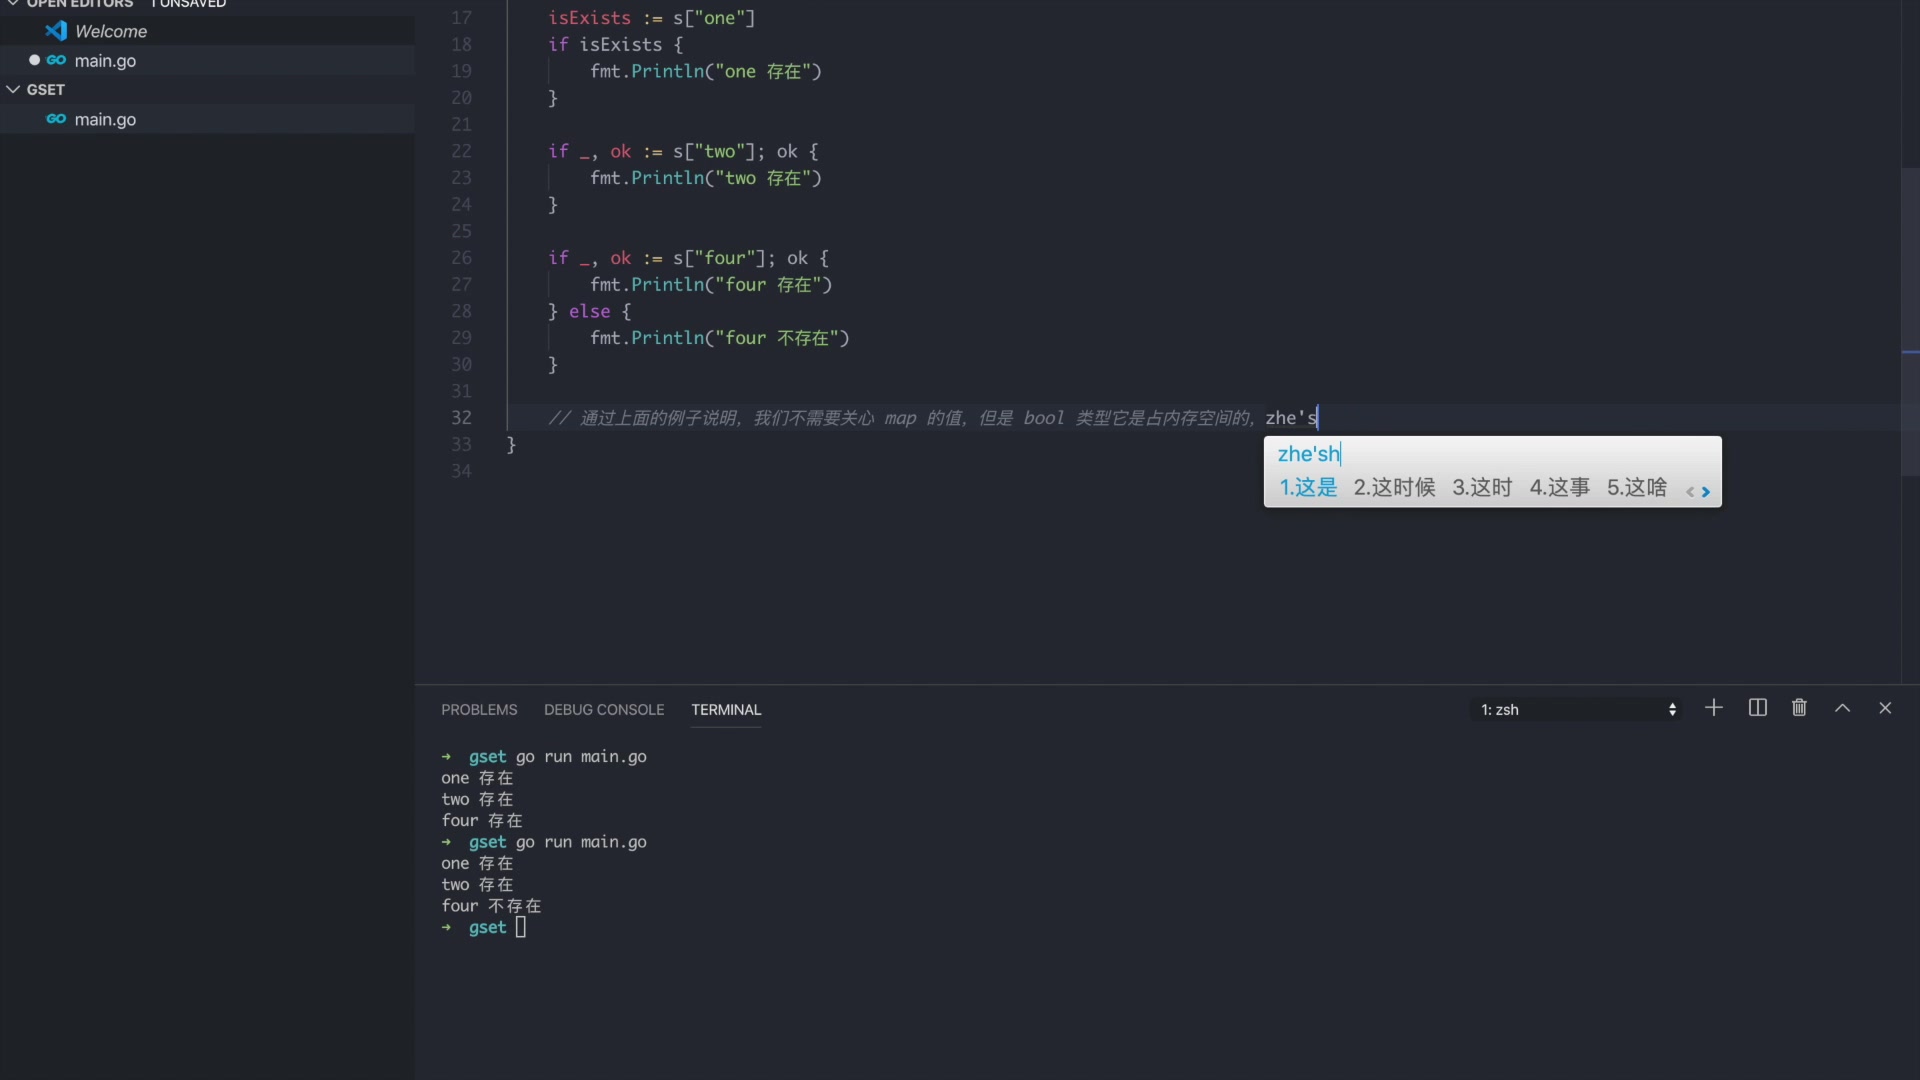Open main.go from the GSET folder

105,119
